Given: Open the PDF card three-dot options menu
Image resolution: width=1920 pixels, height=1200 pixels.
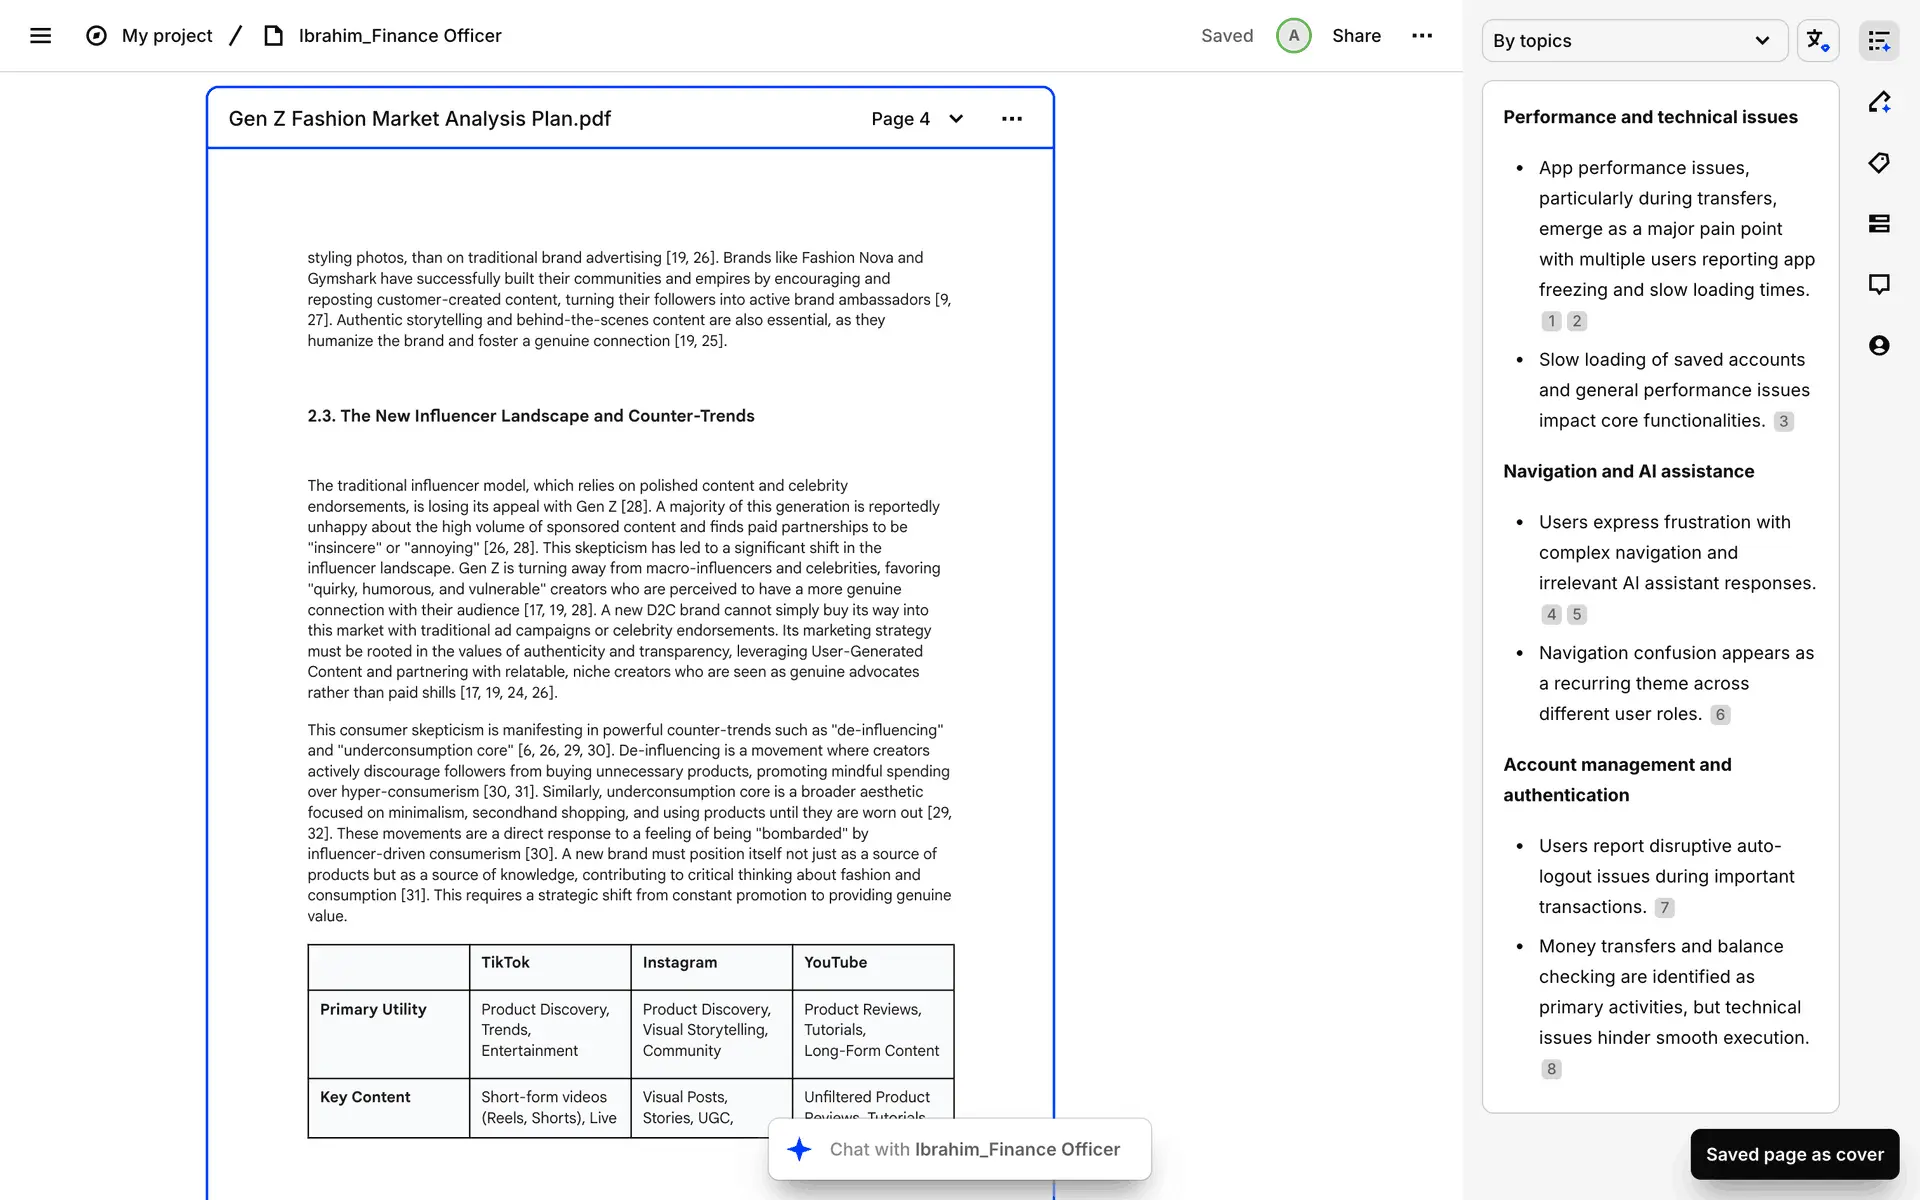Looking at the screenshot, I should 1011,119.
